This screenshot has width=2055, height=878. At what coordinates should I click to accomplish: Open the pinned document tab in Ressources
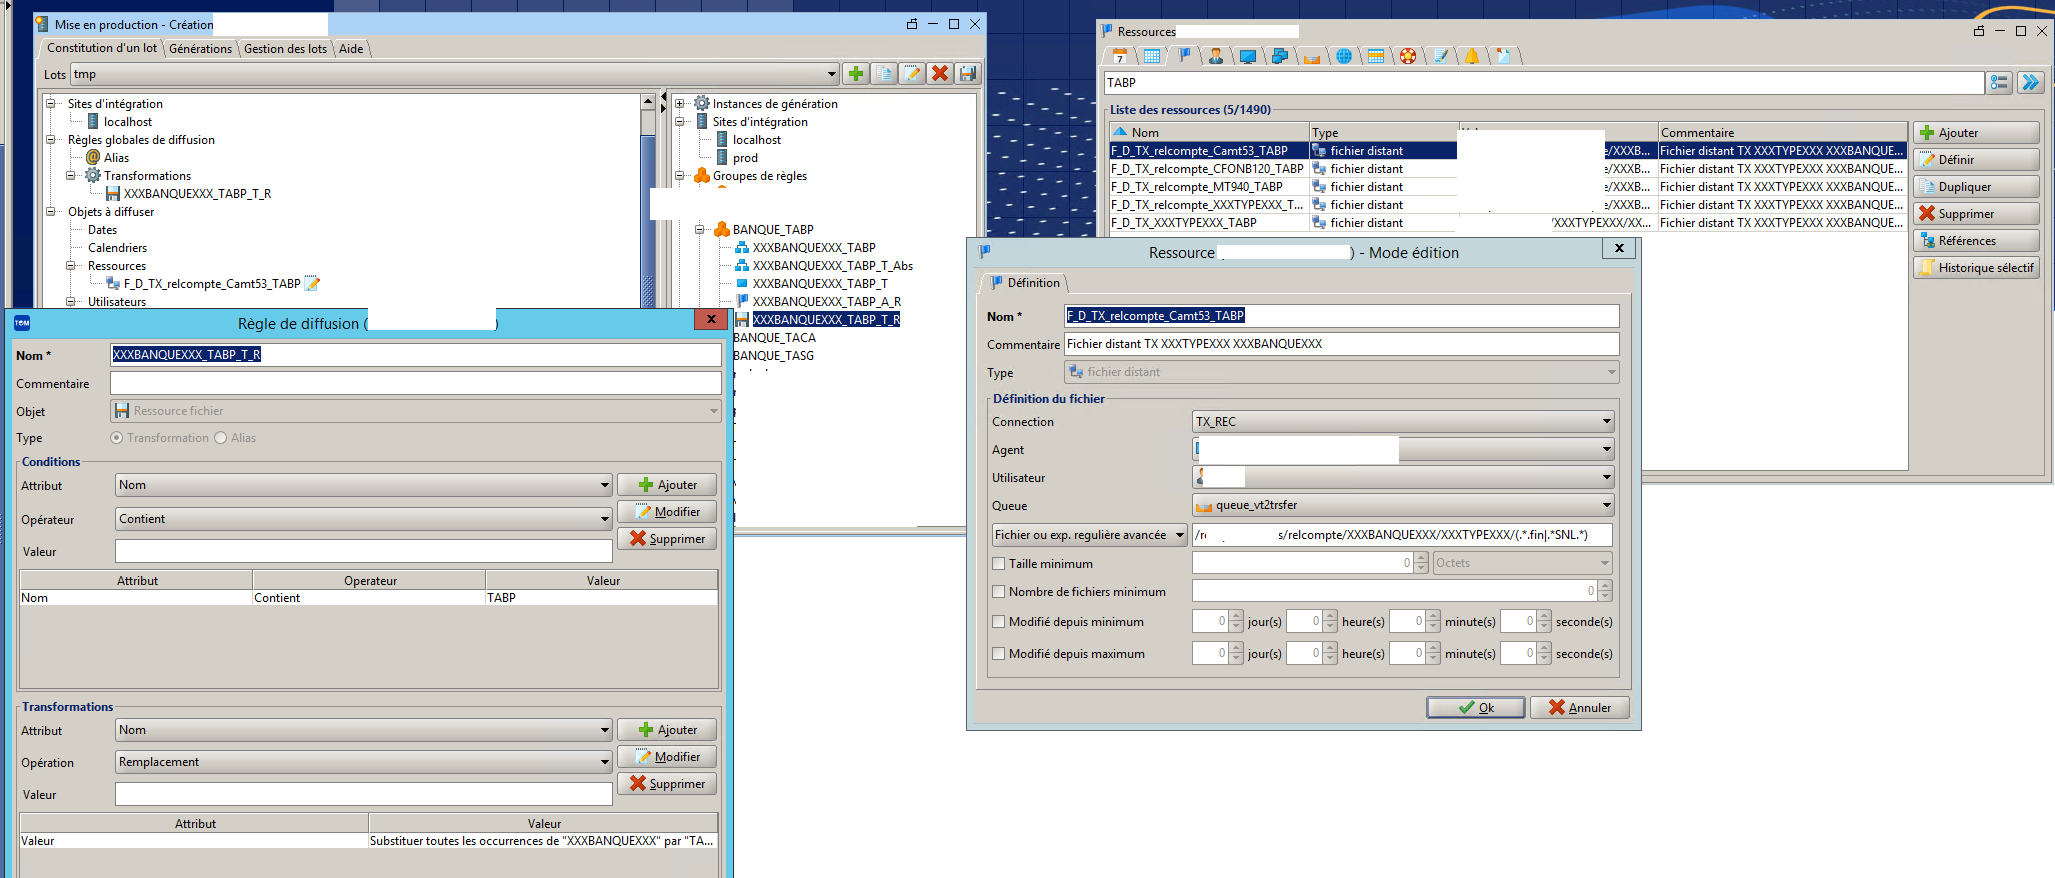tap(1504, 56)
